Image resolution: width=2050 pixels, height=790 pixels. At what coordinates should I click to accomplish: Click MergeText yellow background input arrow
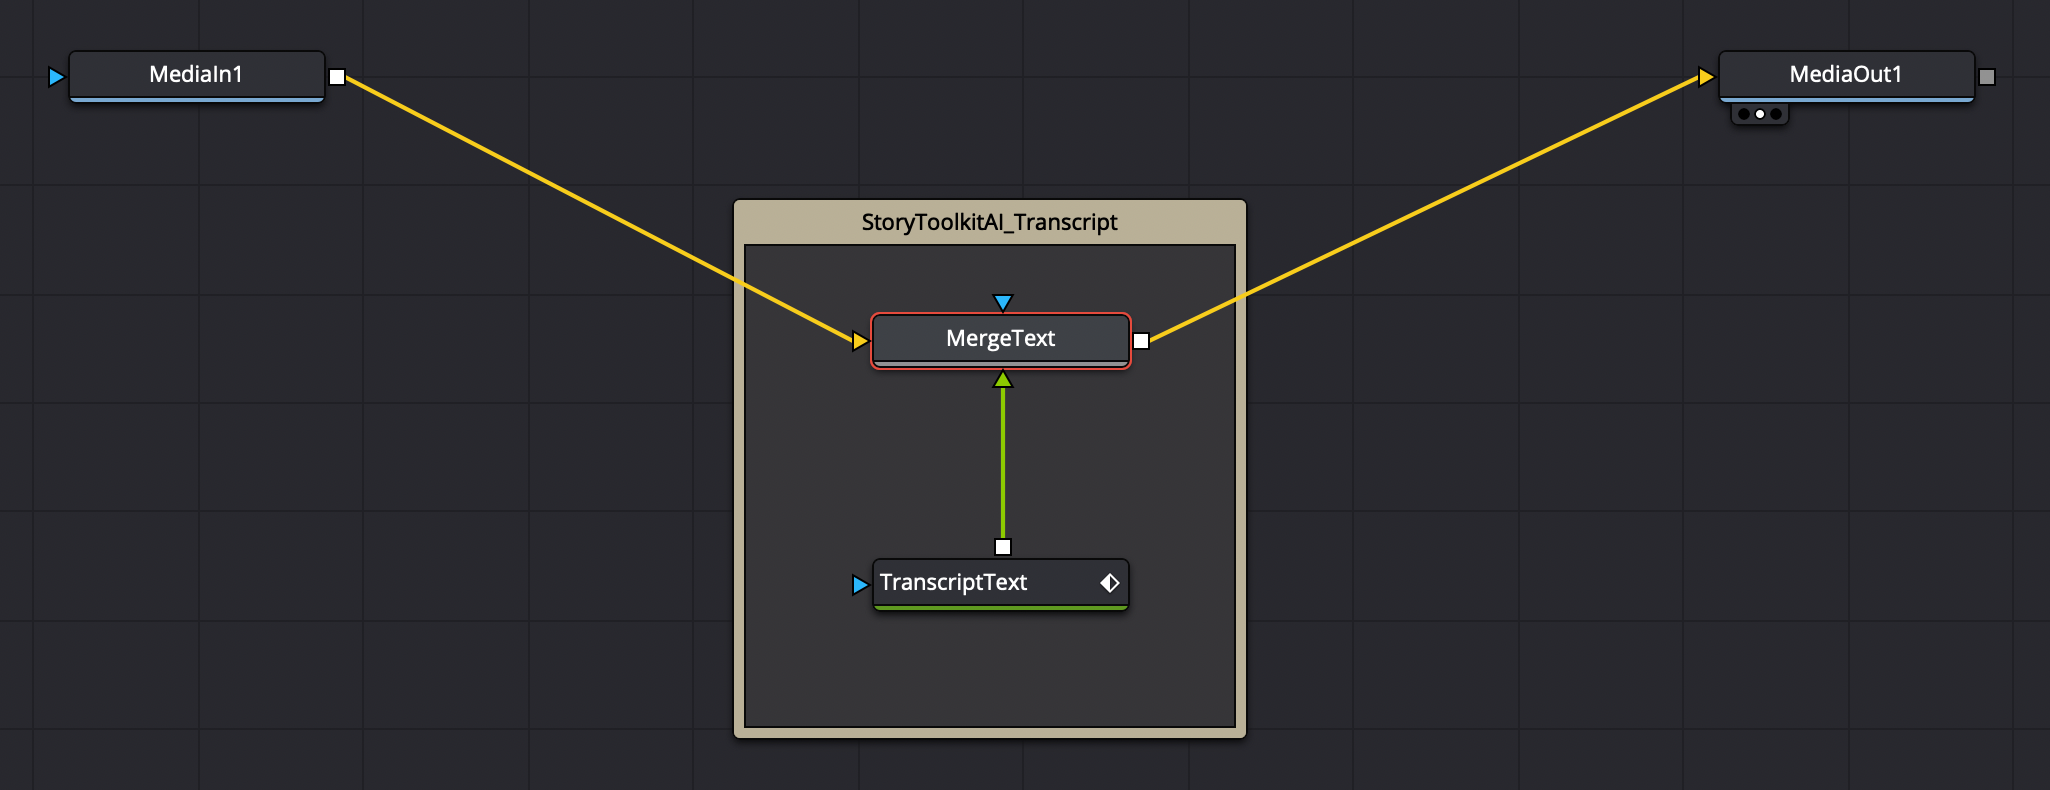(860, 341)
